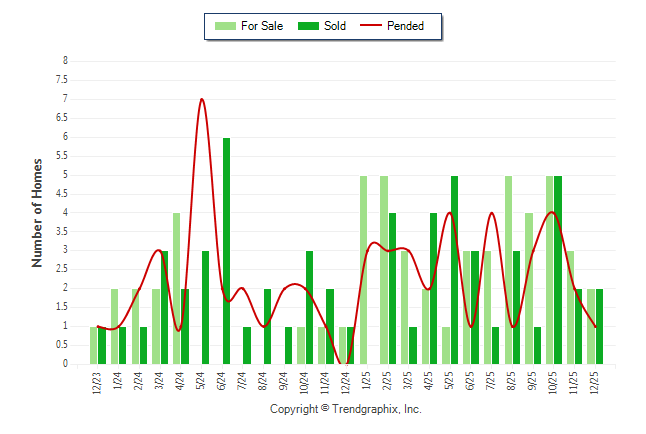
Task: Click the 12/25 x-axis date label
Action: point(596,384)
